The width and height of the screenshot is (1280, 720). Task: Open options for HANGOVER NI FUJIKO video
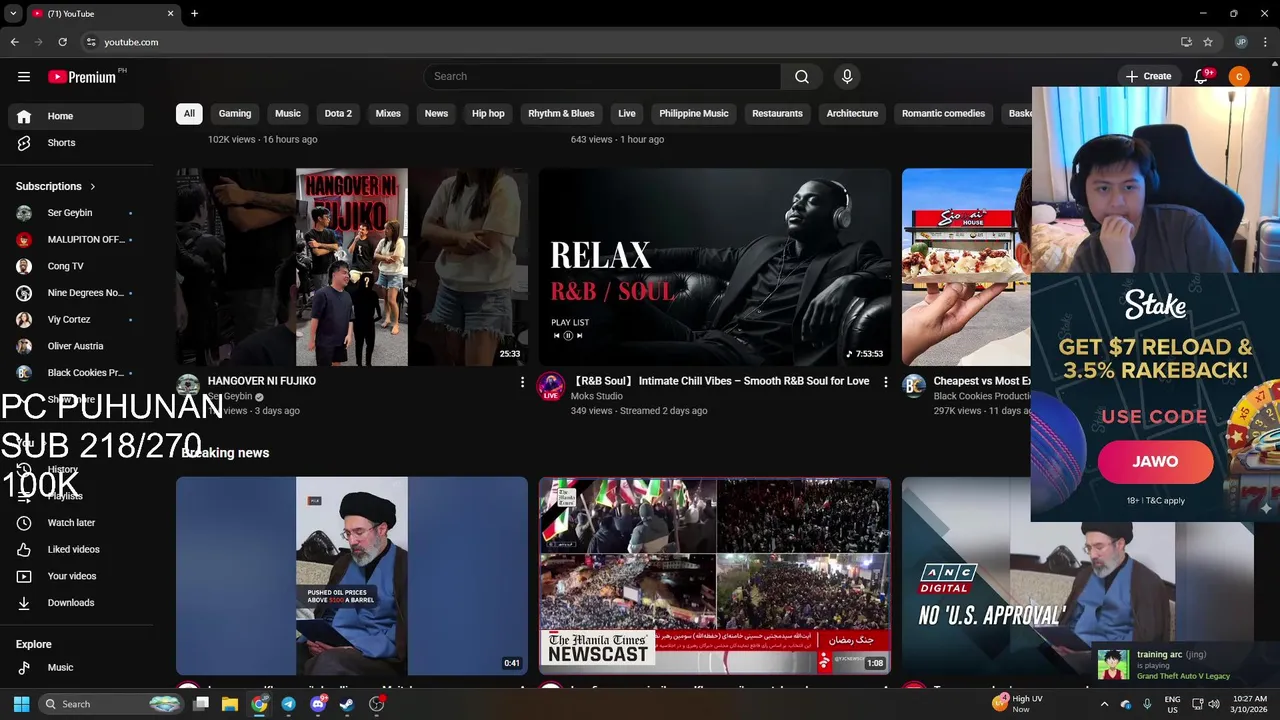[x=522, y=382]
